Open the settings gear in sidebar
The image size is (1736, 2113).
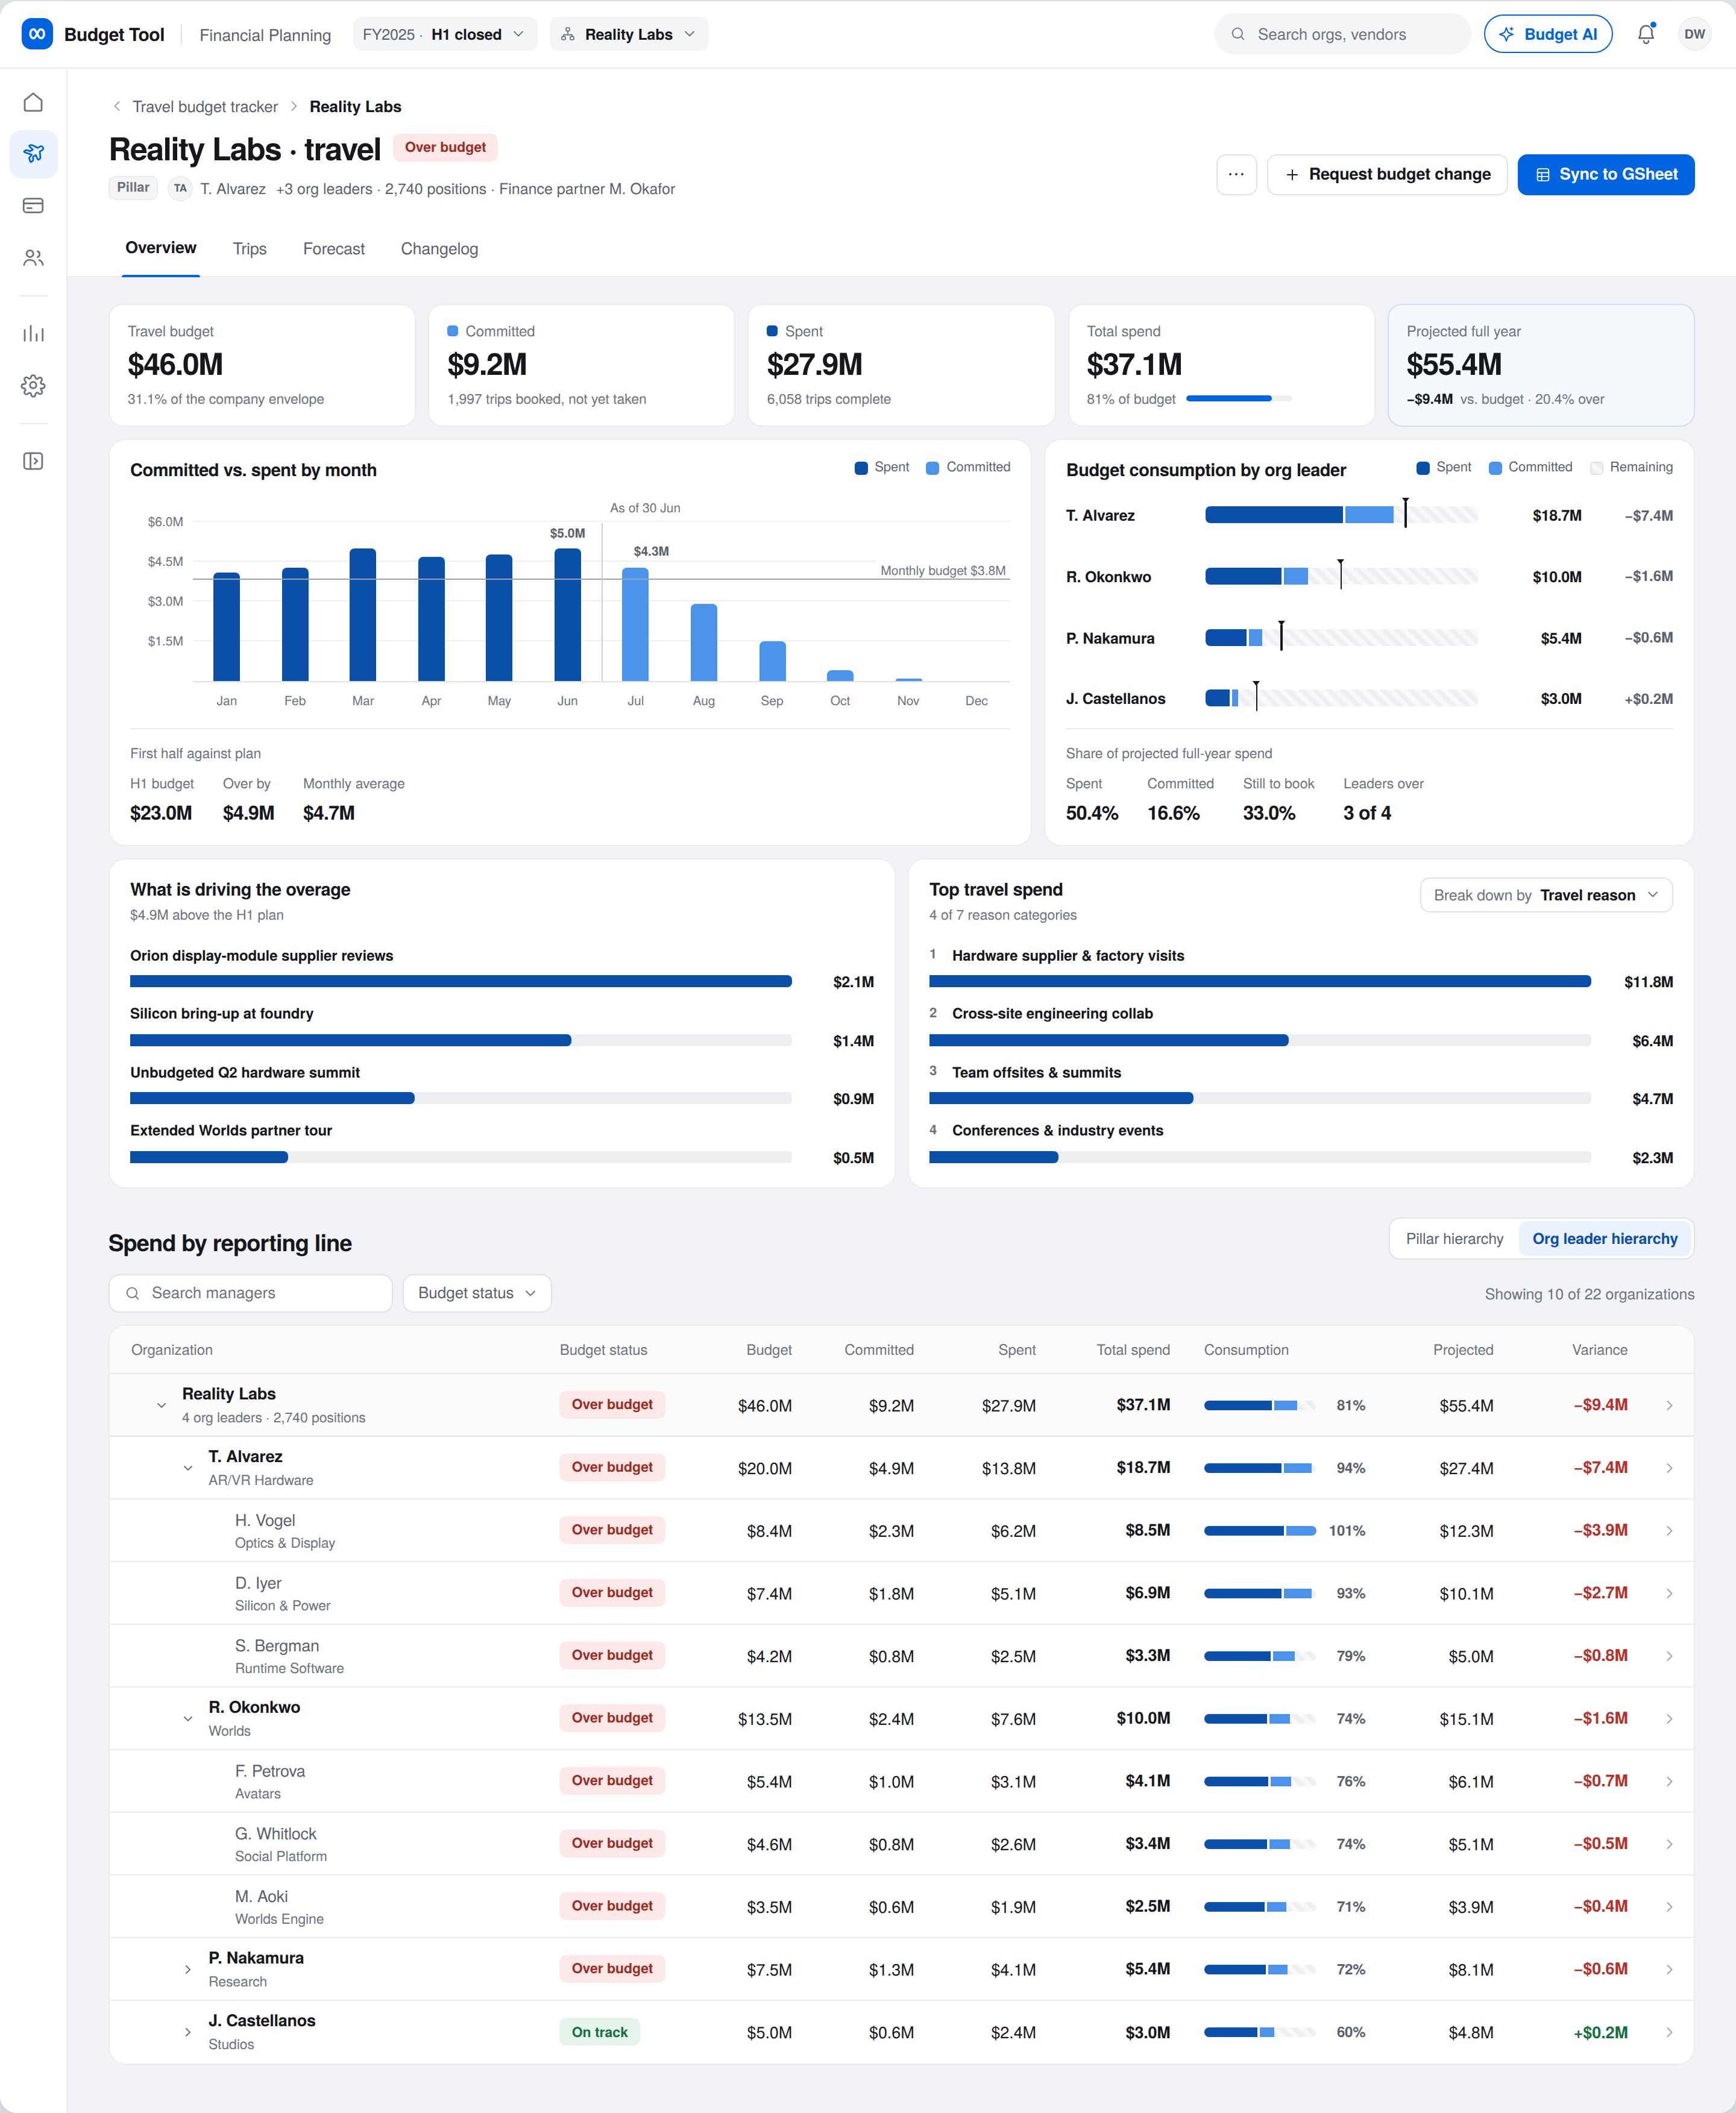pyautogui.click(x=33, y=385)
